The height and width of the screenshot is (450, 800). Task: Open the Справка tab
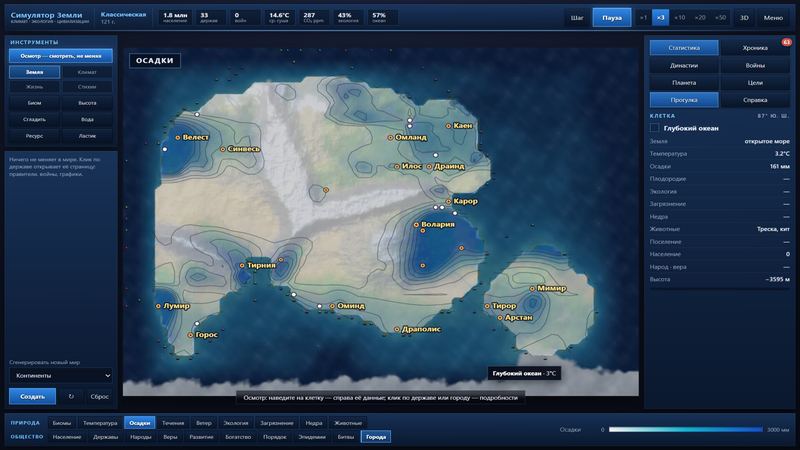coord(755,100)
